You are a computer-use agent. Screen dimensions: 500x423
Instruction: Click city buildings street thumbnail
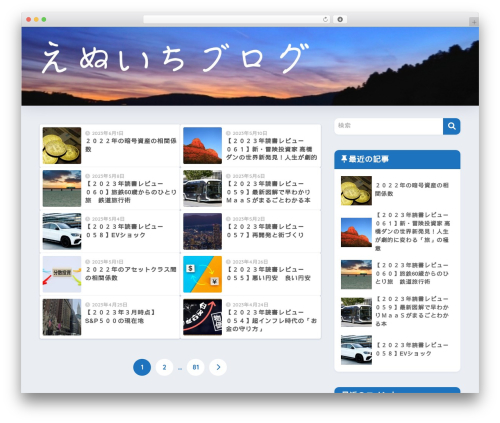[62, 317]
